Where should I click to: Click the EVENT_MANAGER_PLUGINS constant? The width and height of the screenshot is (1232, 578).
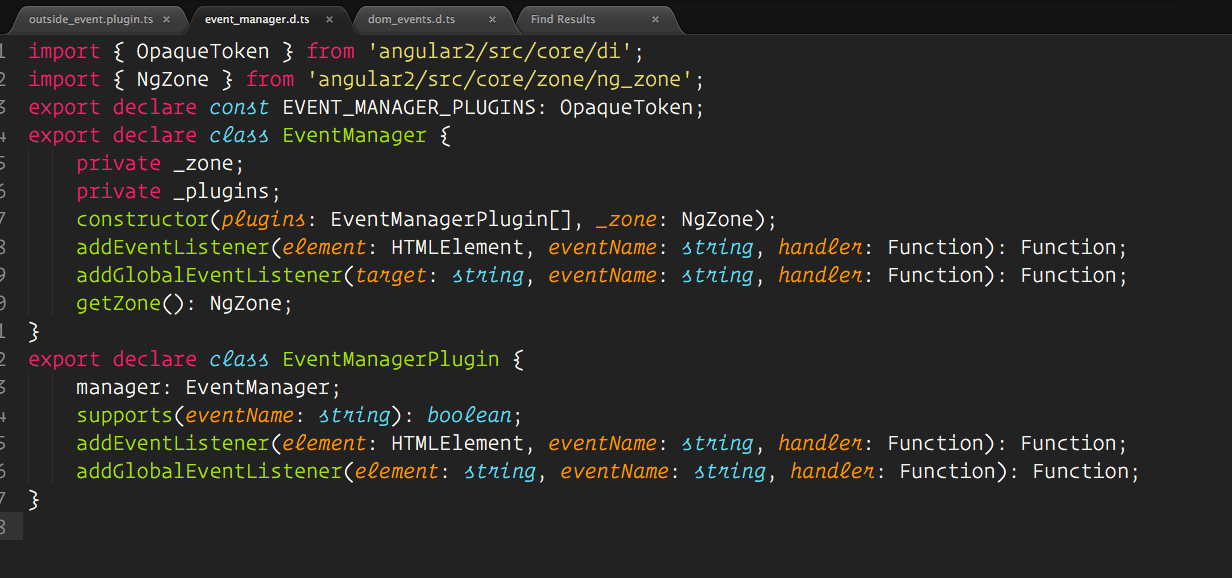420,106
